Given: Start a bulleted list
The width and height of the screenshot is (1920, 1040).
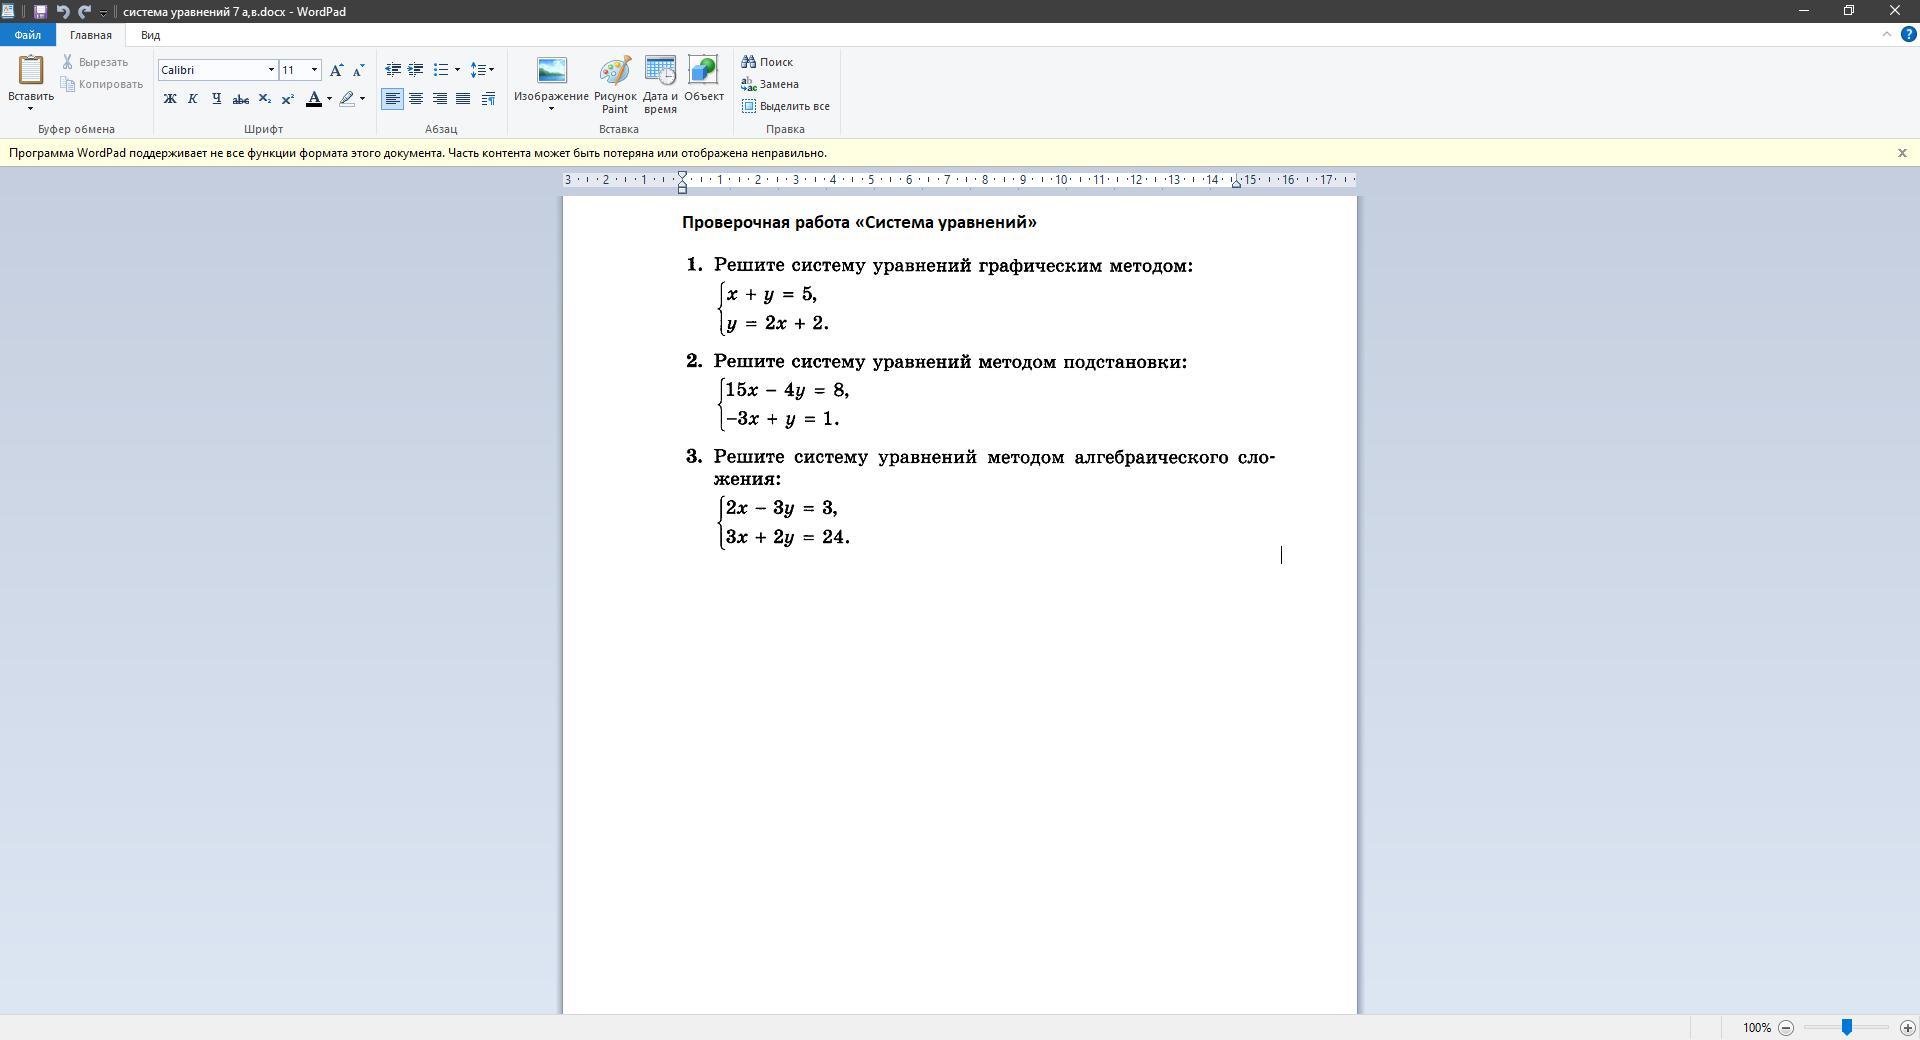Looking at the screenshot, I should [440, 70].
